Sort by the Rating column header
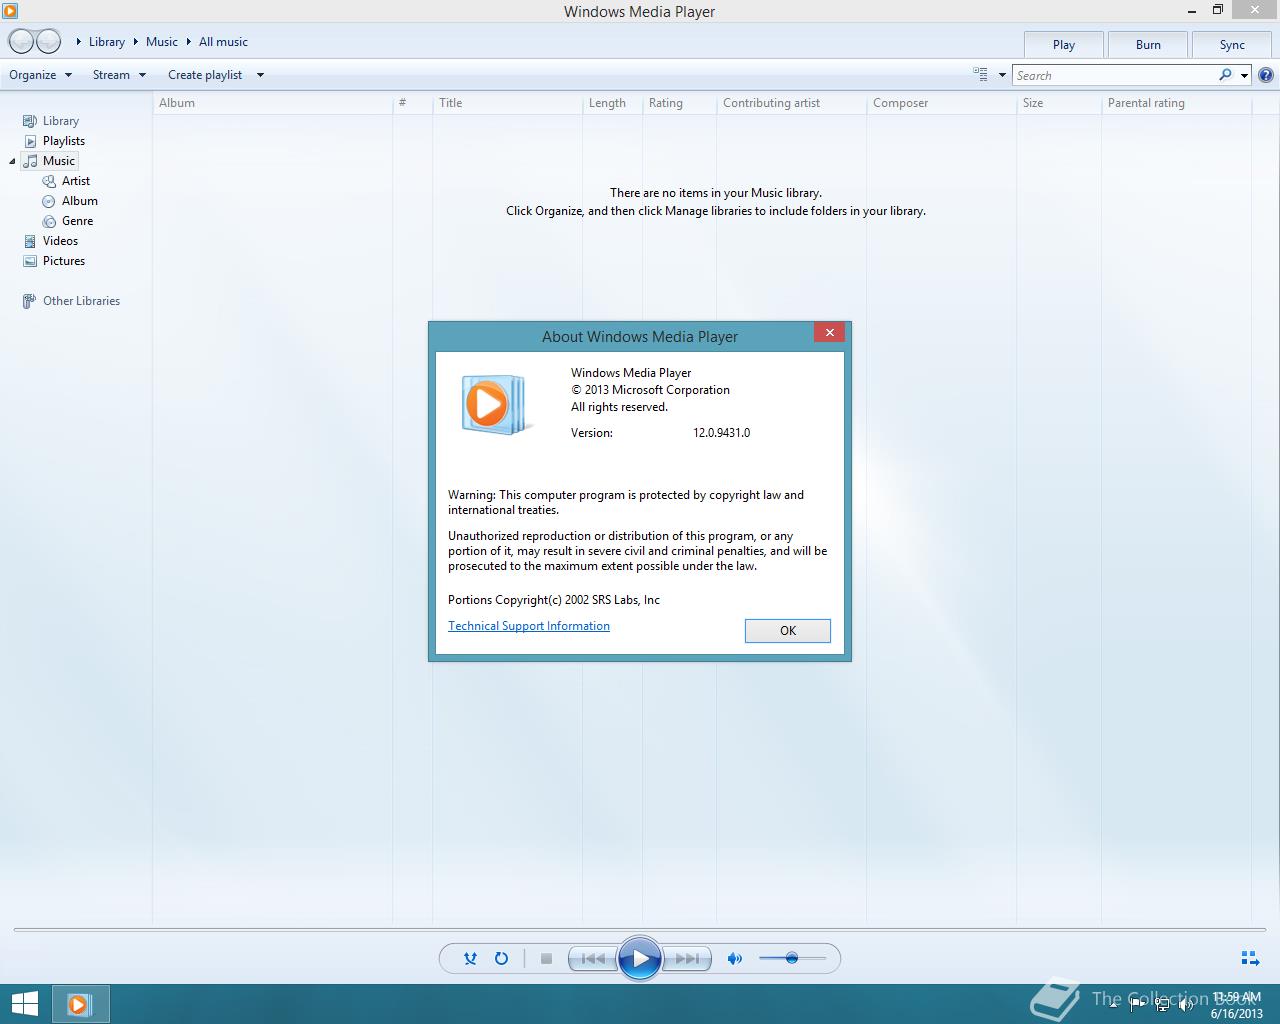This screenshot has width=1280, height=1024. (678, 103)
